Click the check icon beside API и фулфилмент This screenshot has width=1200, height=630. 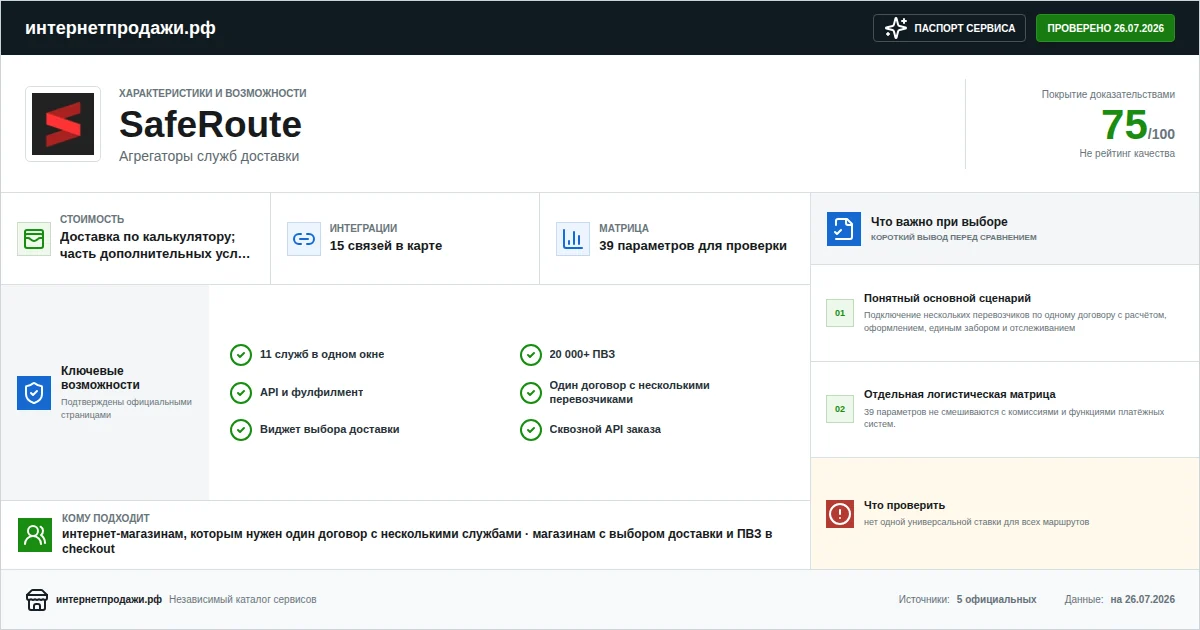(241, 392)
